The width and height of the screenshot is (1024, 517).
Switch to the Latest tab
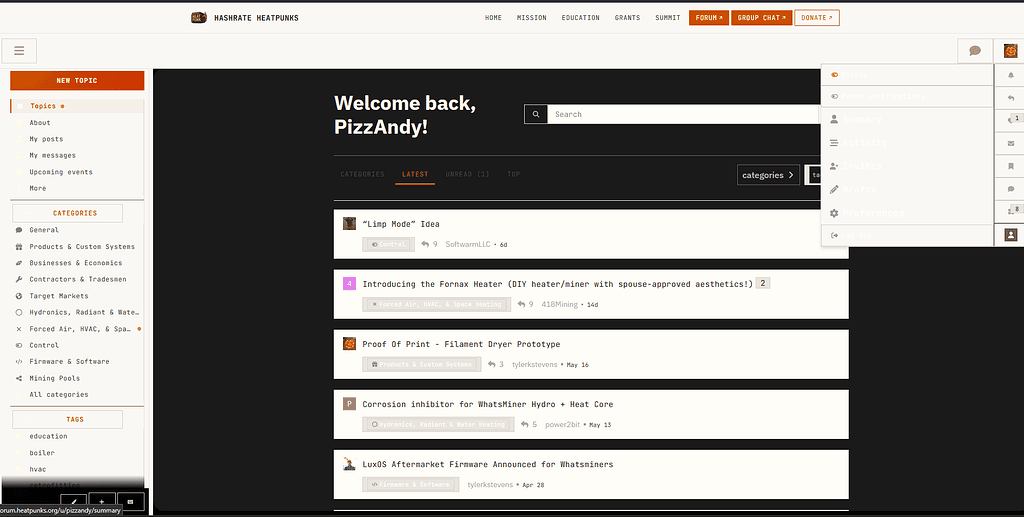point(415,174)
